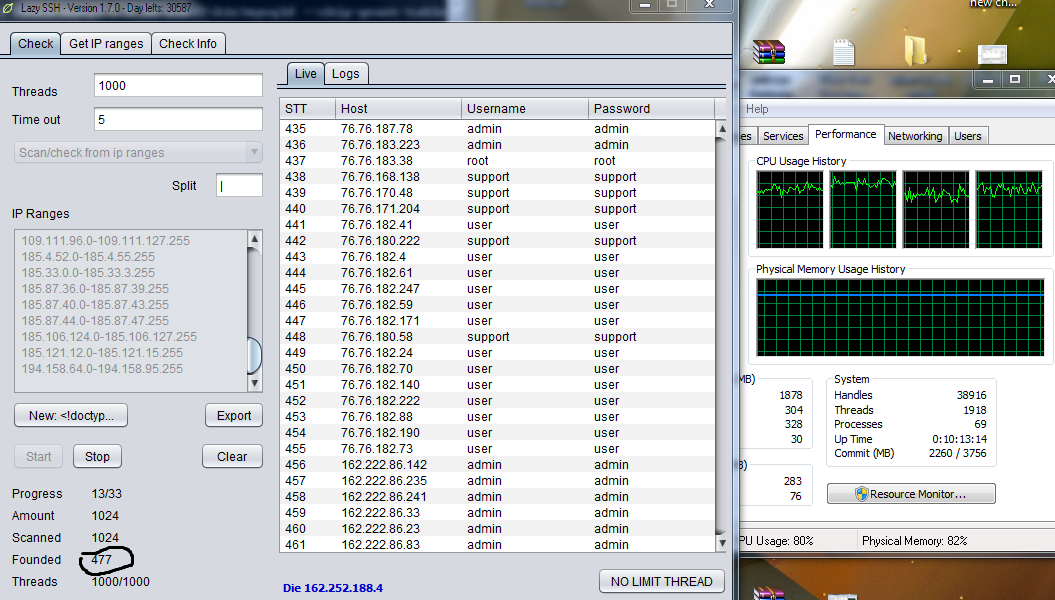Click the Threads input field

coord(178,85)
